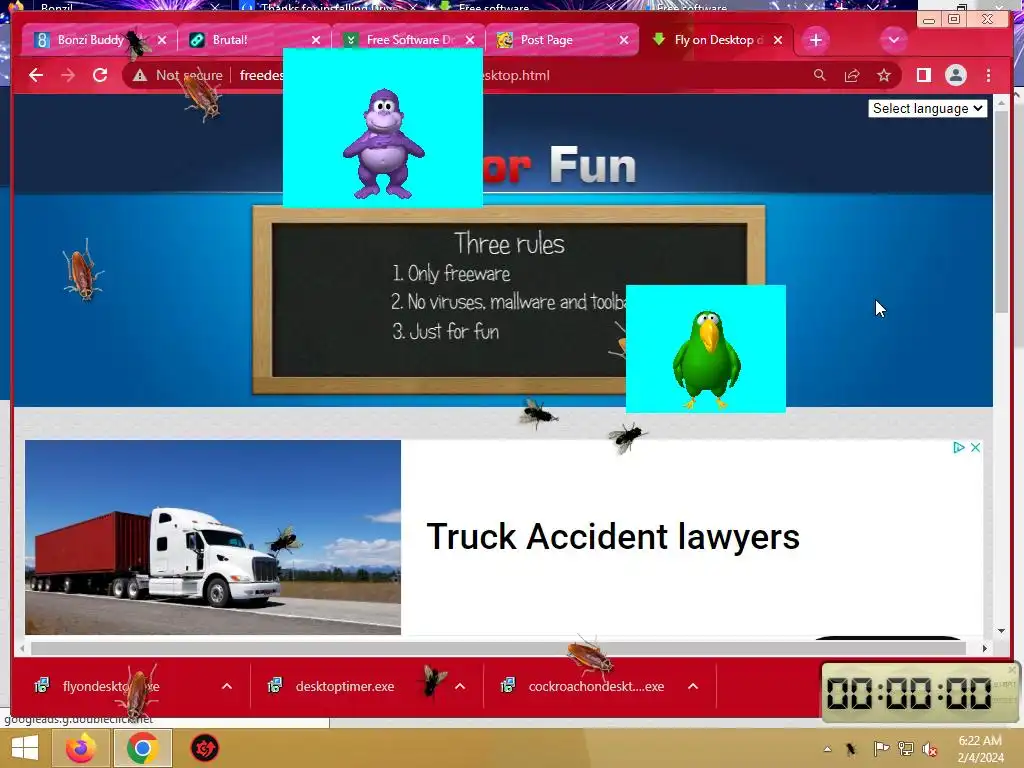Switch to the Bonzi Buddy tab
The width and height of the screenshot is (1024, 768).
[91, 40]
